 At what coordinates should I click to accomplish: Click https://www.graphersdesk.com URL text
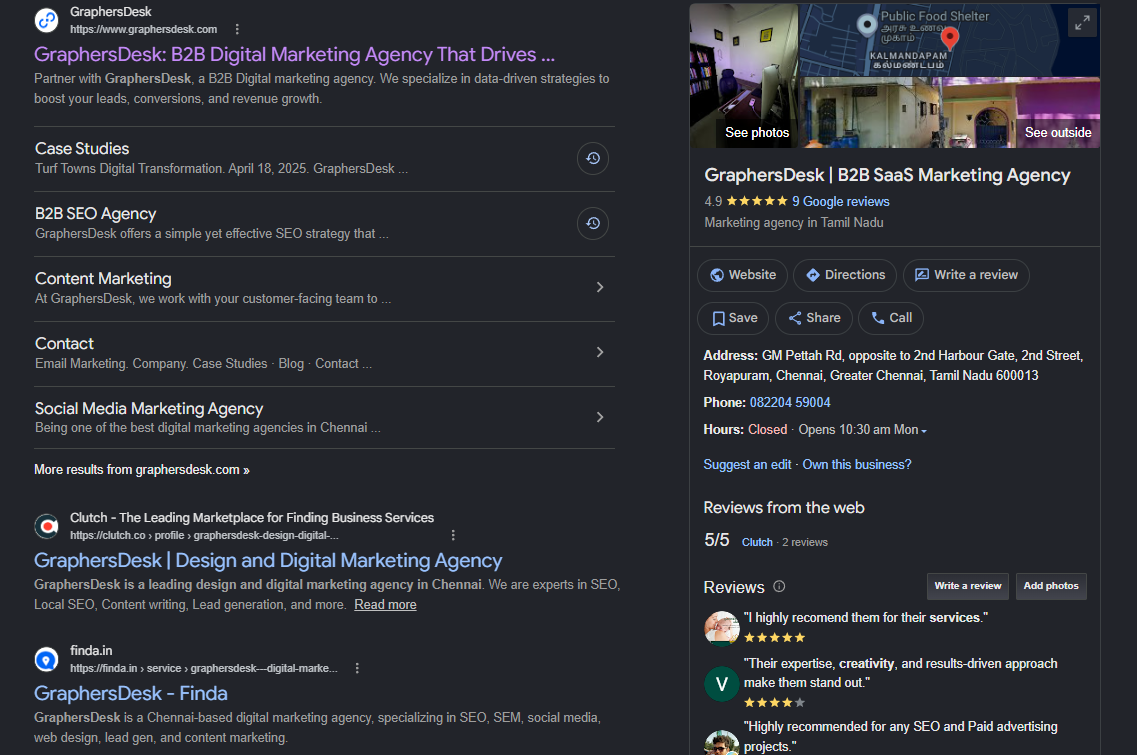coord(144,30)
